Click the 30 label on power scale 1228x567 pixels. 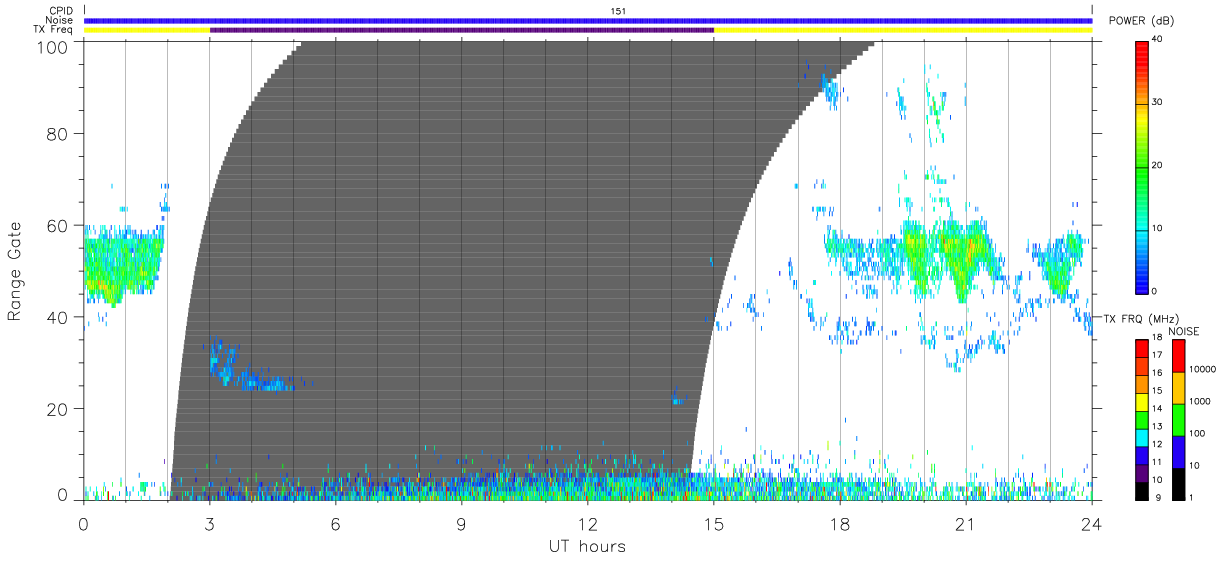(1158, 103)
